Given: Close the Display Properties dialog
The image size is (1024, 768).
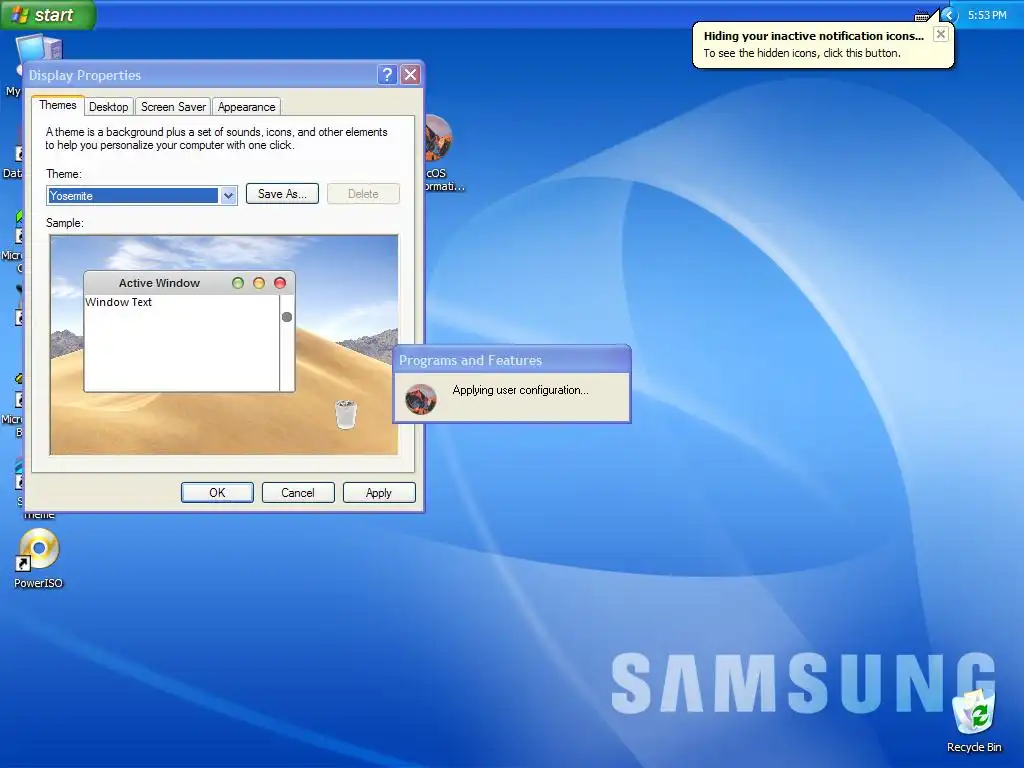Looking at the screenshot, I should (x=410, y=74).
